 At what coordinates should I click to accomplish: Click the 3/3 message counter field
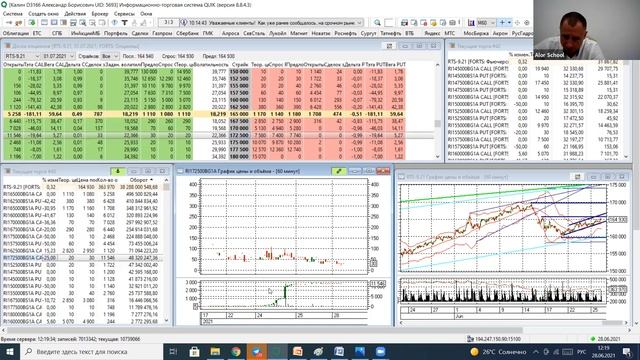169,23
